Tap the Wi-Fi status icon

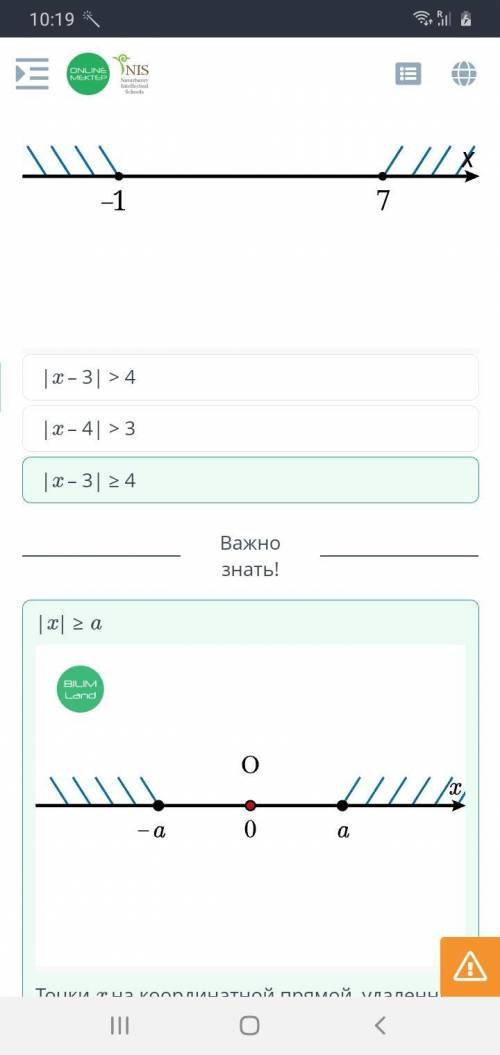click(423, 19)
